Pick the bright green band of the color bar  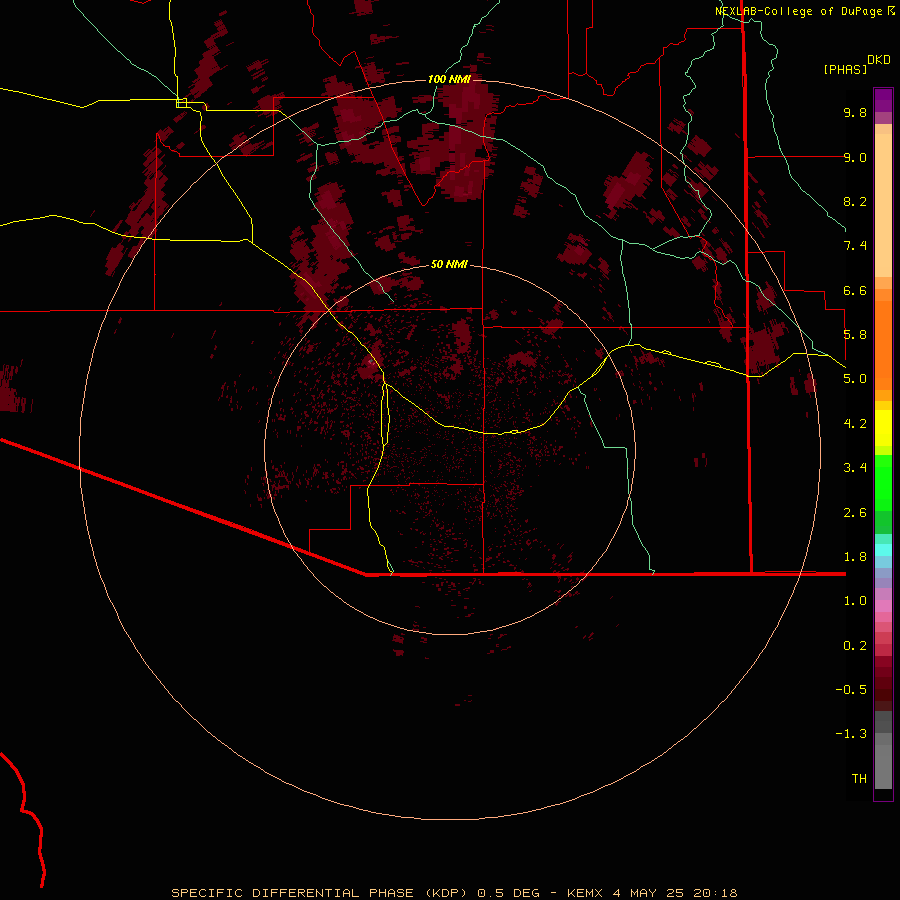click(883, 483)
